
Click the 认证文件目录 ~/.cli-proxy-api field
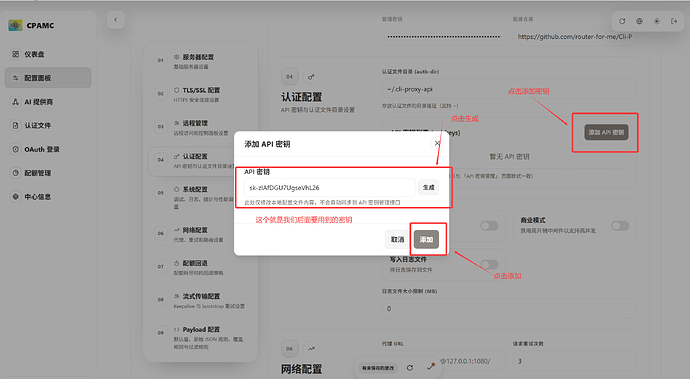point(509,89)
